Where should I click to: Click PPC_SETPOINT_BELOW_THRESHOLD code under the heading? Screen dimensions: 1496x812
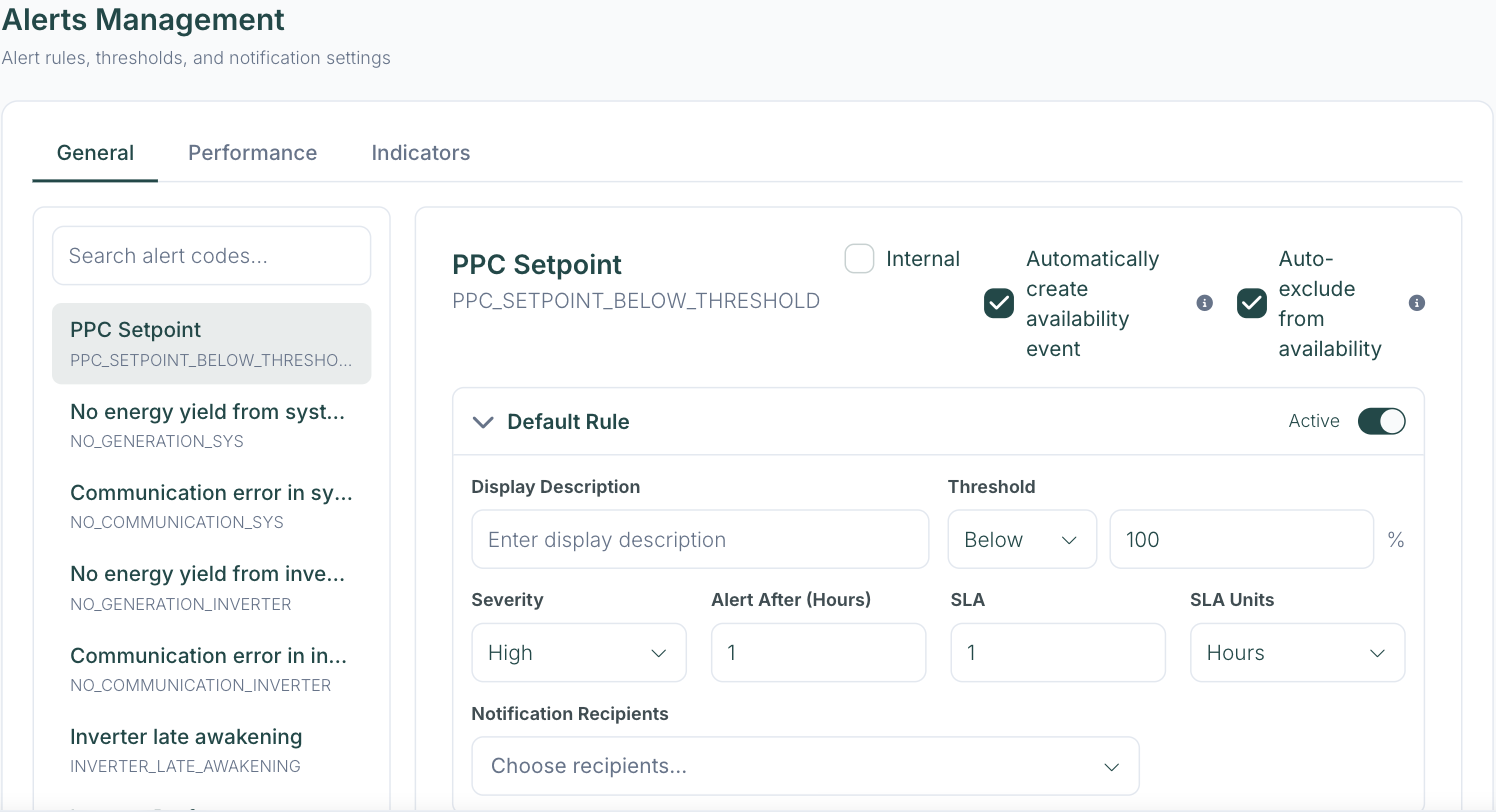636,301
